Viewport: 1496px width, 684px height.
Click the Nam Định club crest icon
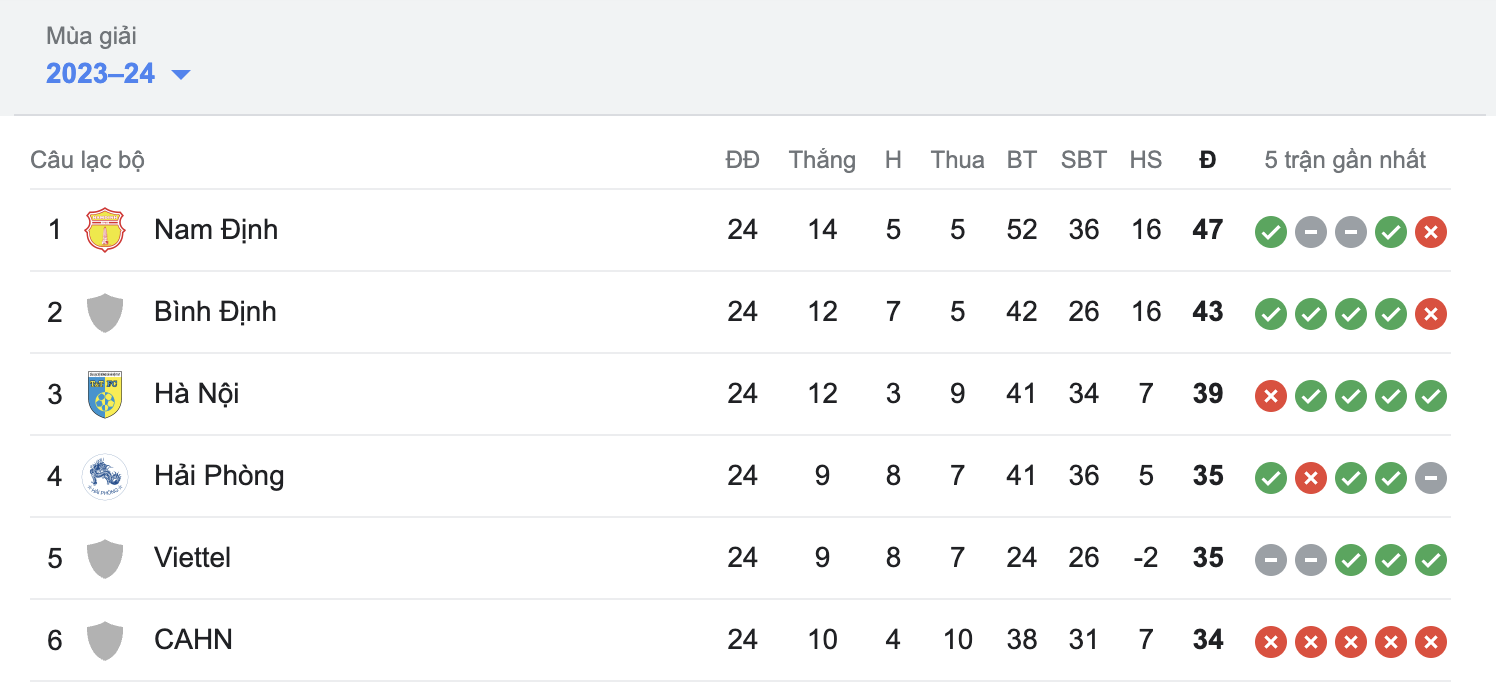coord(105,230)
